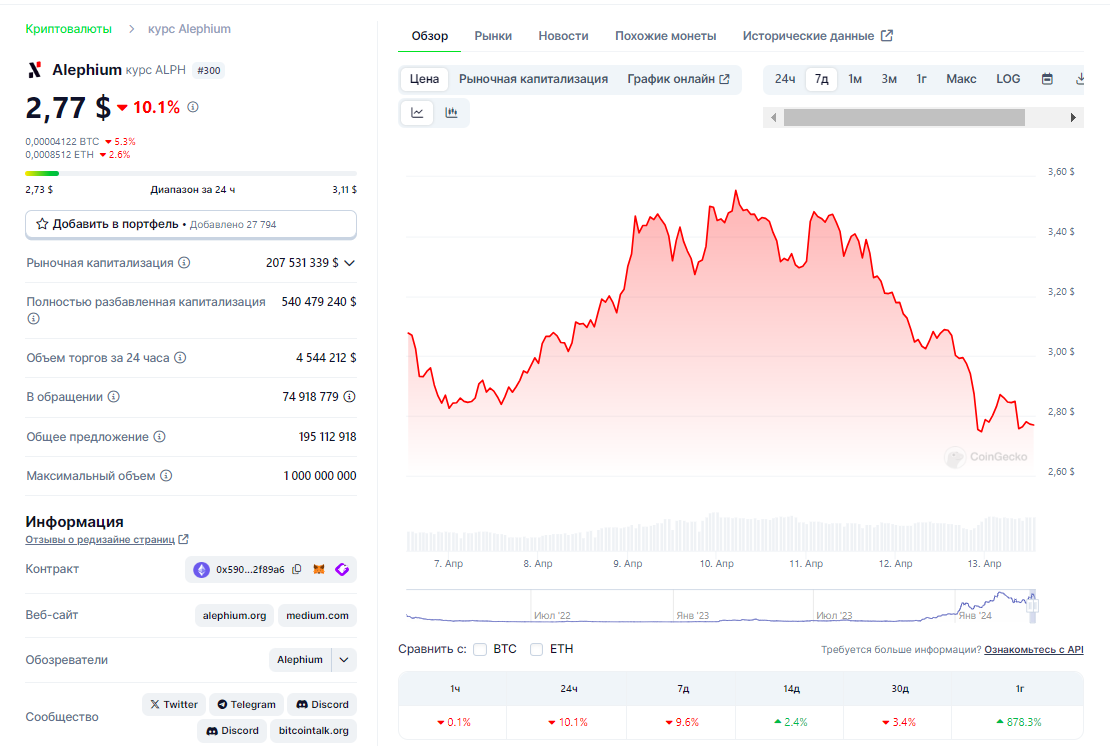This screenshot has width=1110, height=746.
Task: Click info icon next to price change
Action: click(x=193, y=107)
